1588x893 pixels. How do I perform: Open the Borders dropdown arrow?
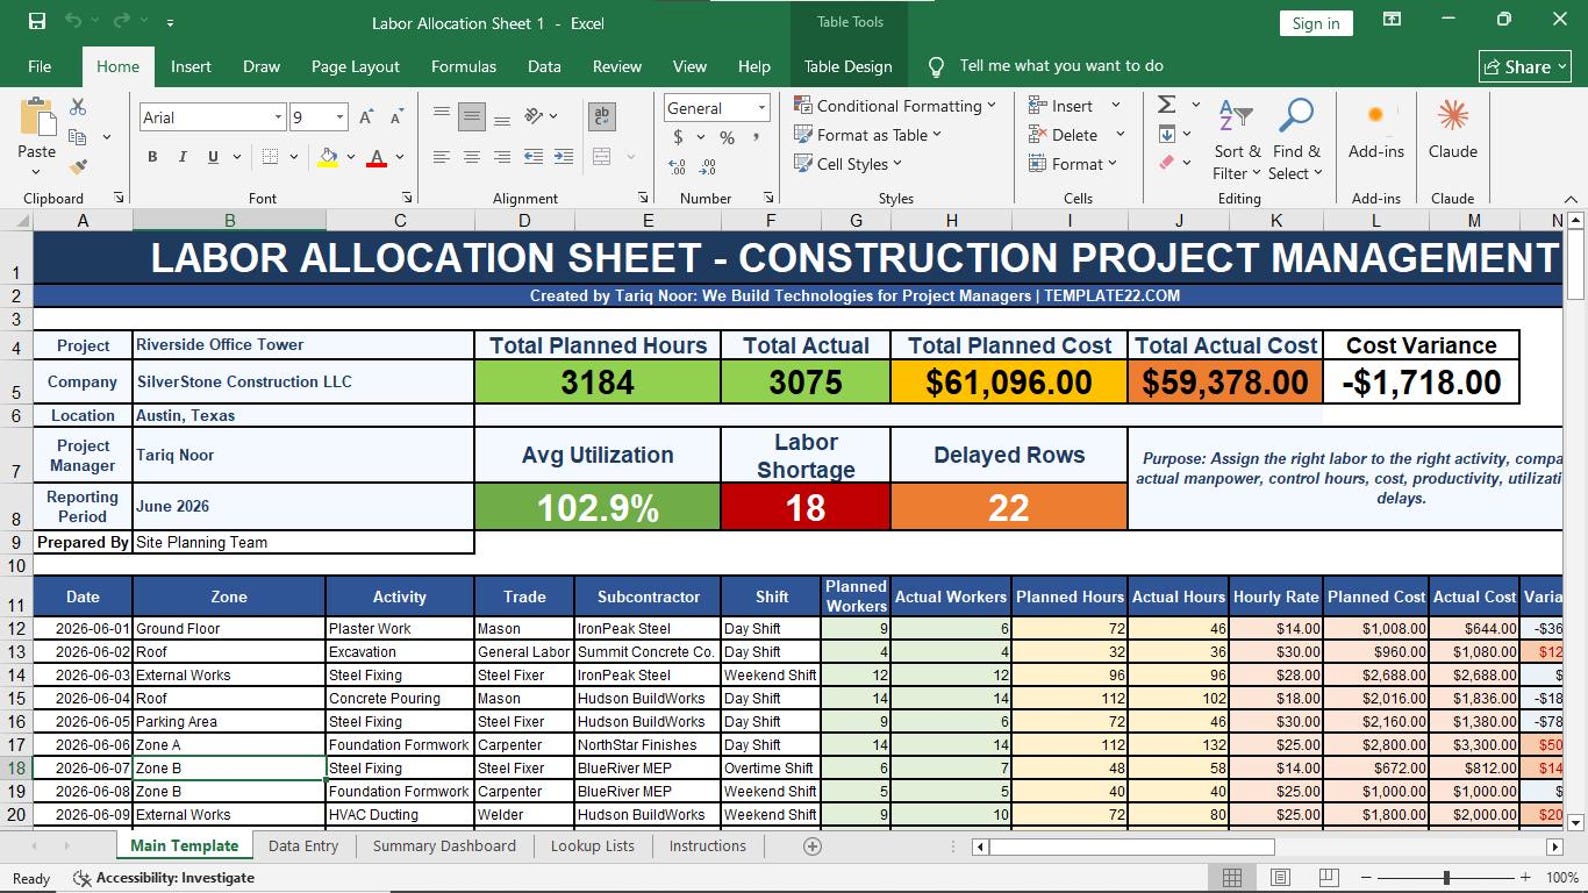(294, 157)
